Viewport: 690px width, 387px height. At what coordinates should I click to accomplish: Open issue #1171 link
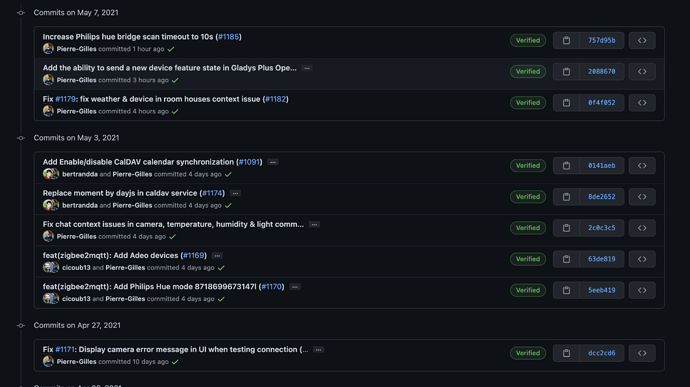[x=65, y=350]
